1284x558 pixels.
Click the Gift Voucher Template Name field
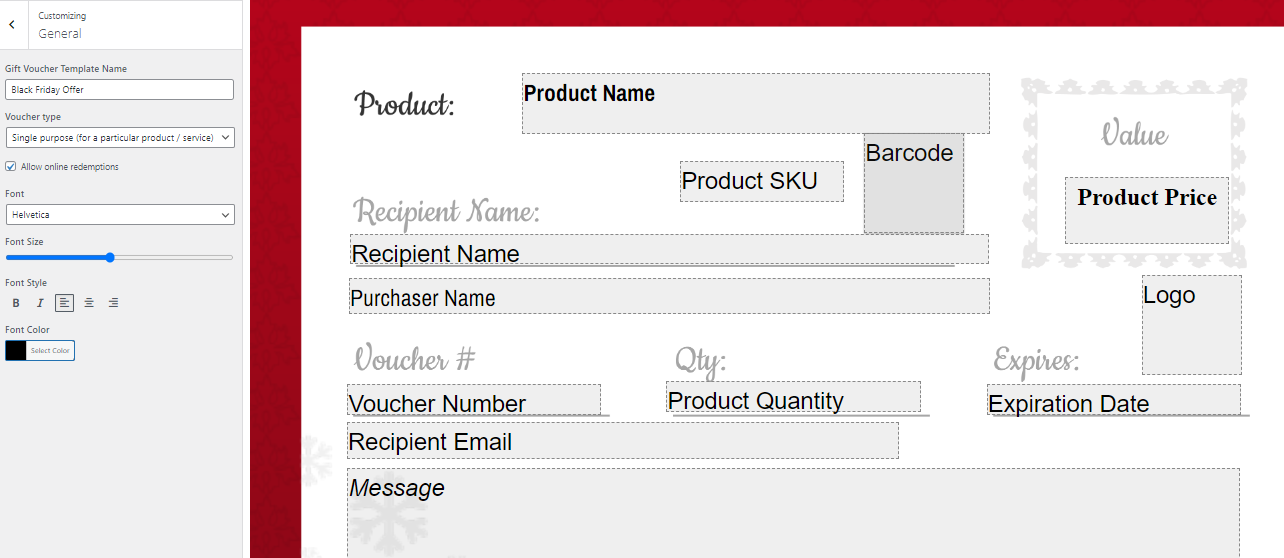coord(119,90)
